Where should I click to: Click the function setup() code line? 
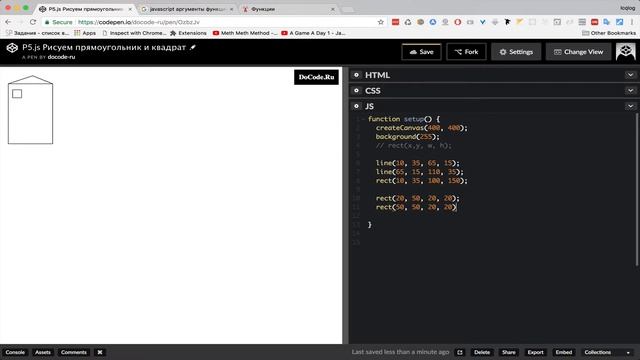(x=404, y=119)
